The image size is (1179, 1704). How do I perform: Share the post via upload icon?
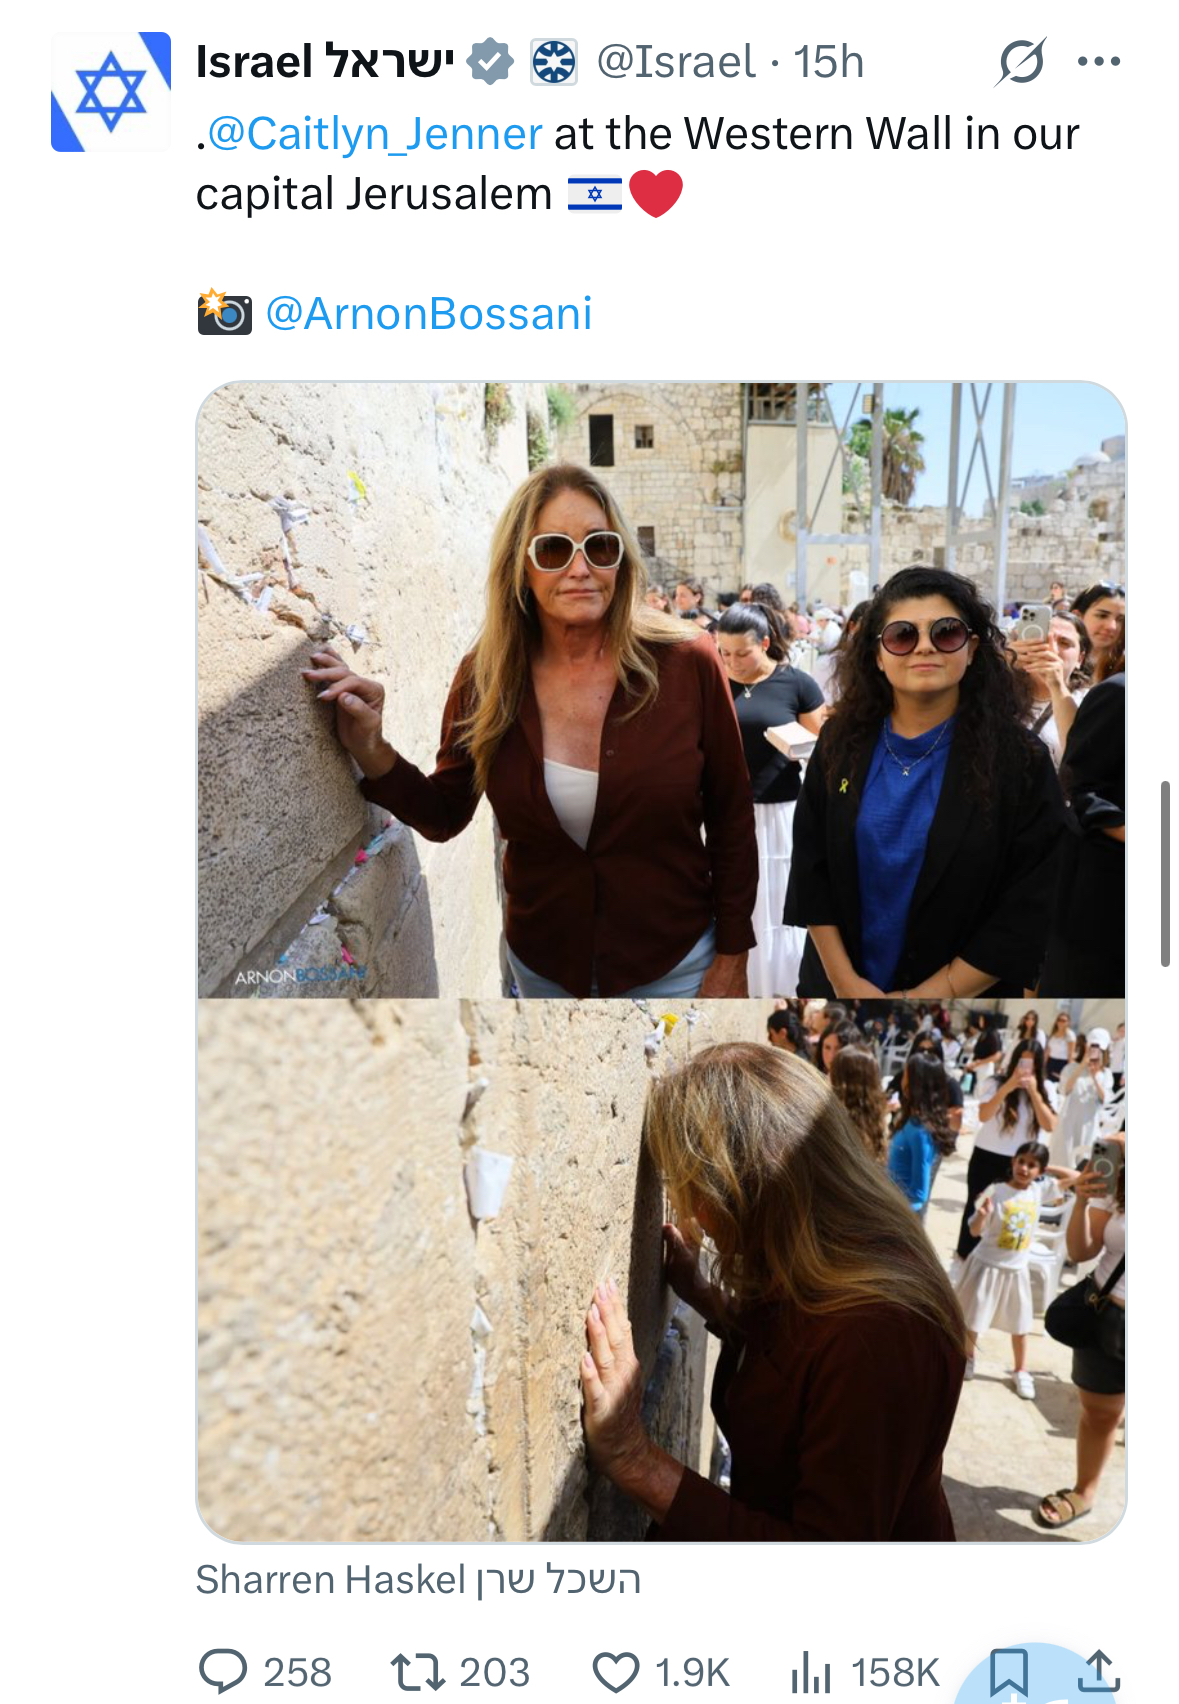[1098, 1671]
